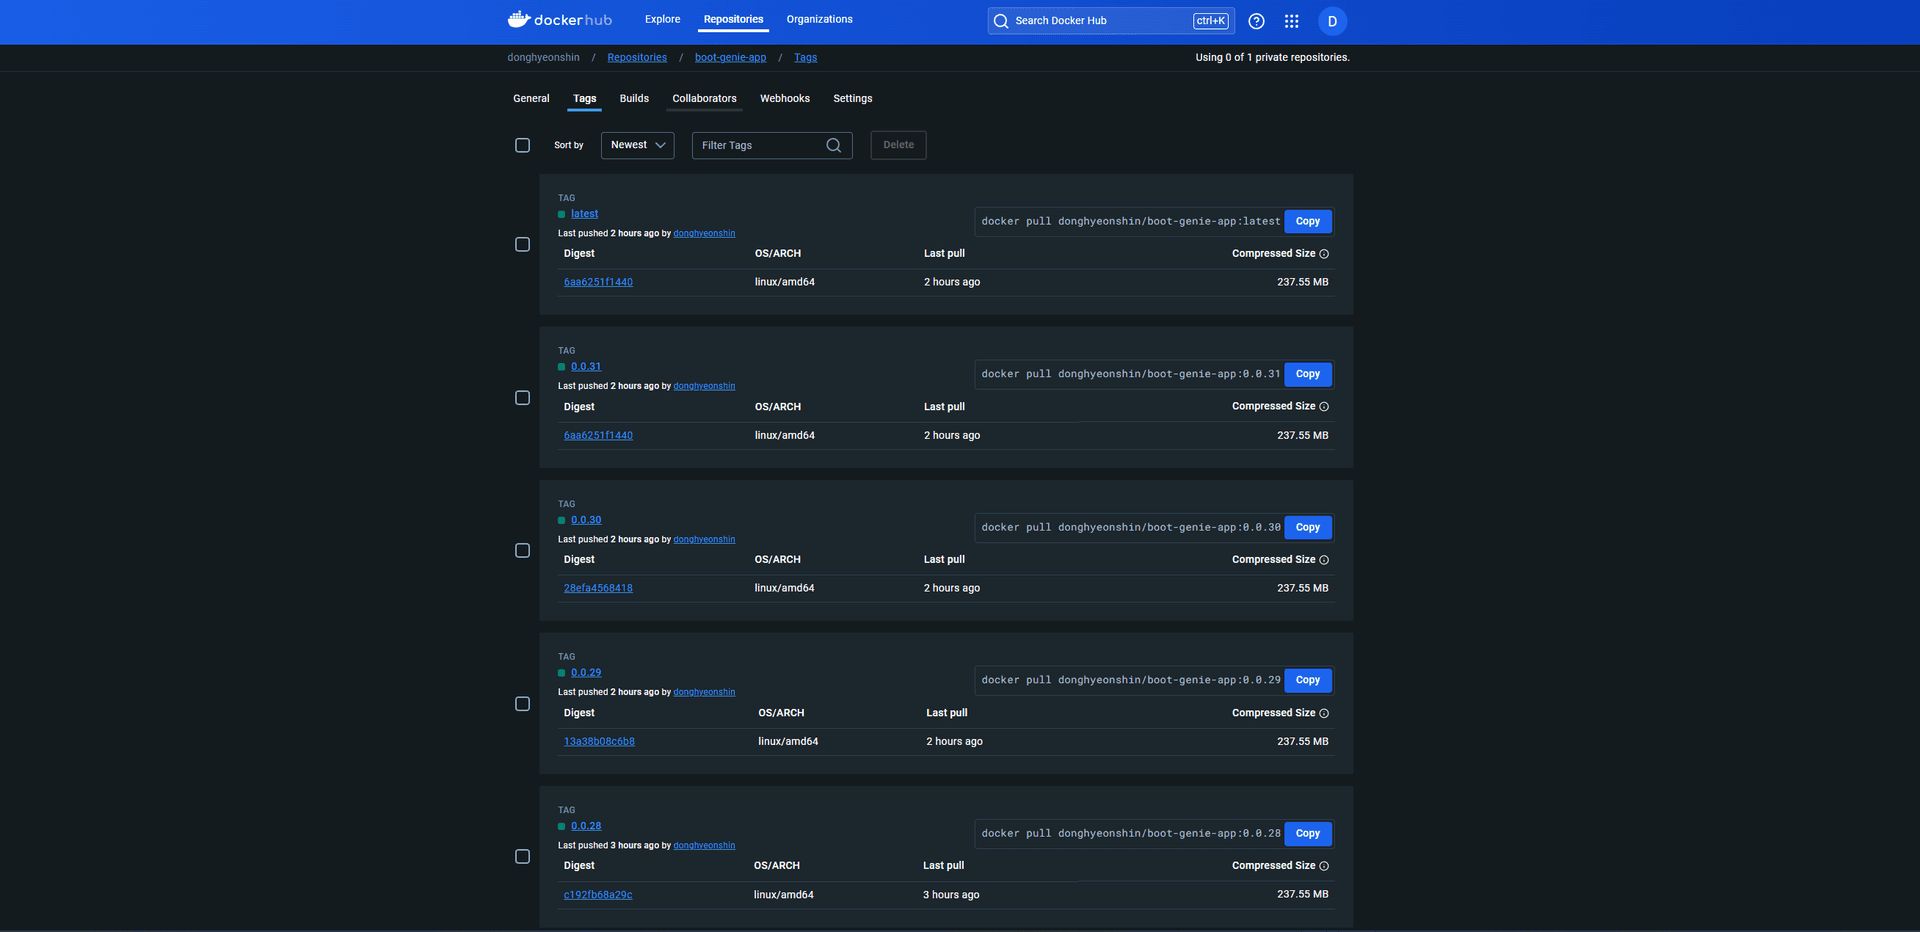Switch to the Settings tab
The image size is (1920, 932).
tap(853, 98)
